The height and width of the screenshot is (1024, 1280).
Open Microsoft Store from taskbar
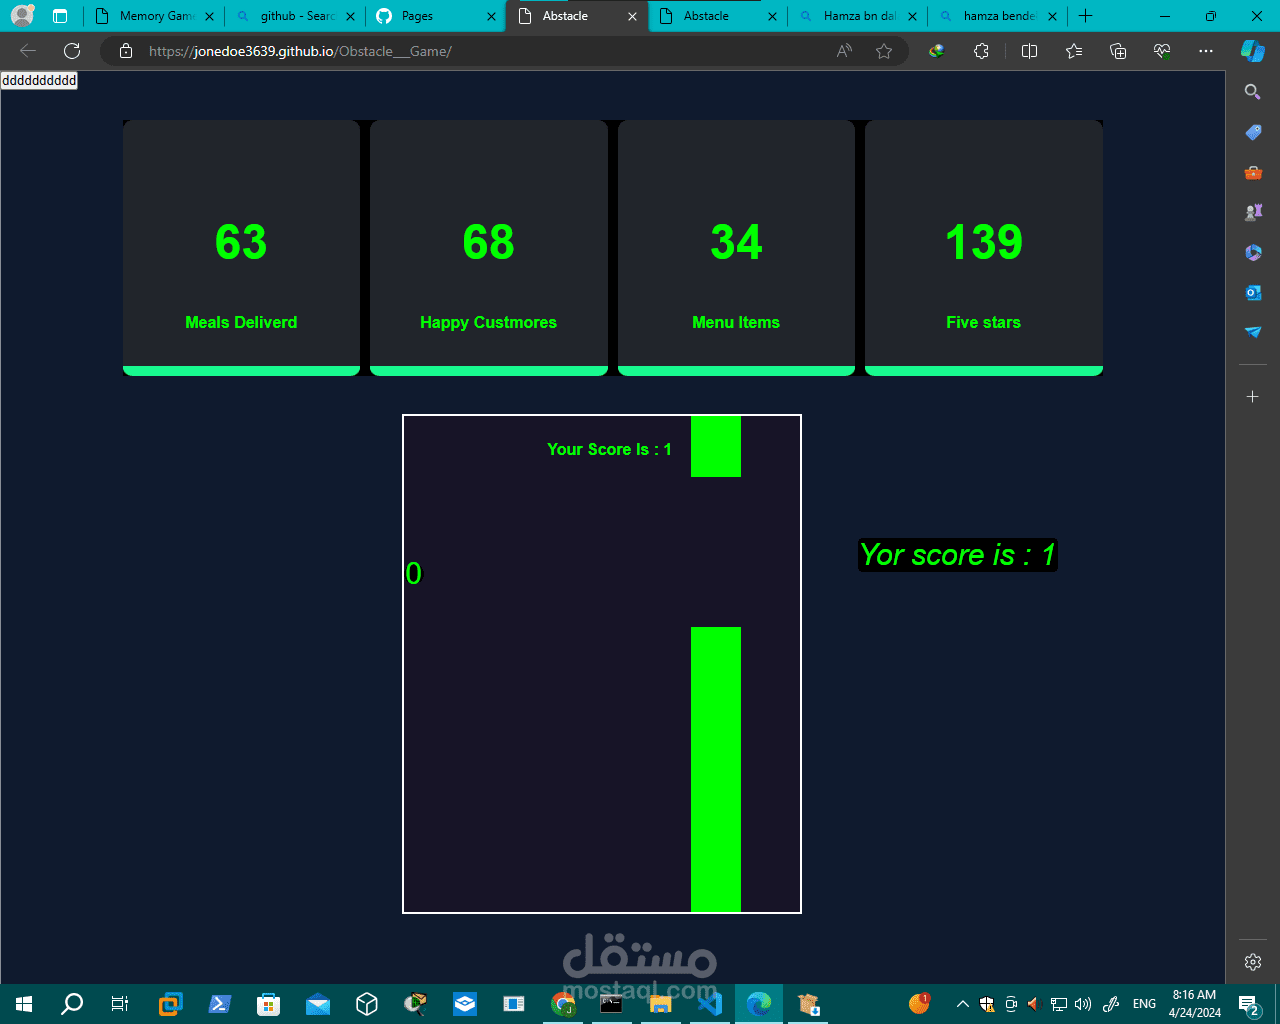click(268, 1004)
